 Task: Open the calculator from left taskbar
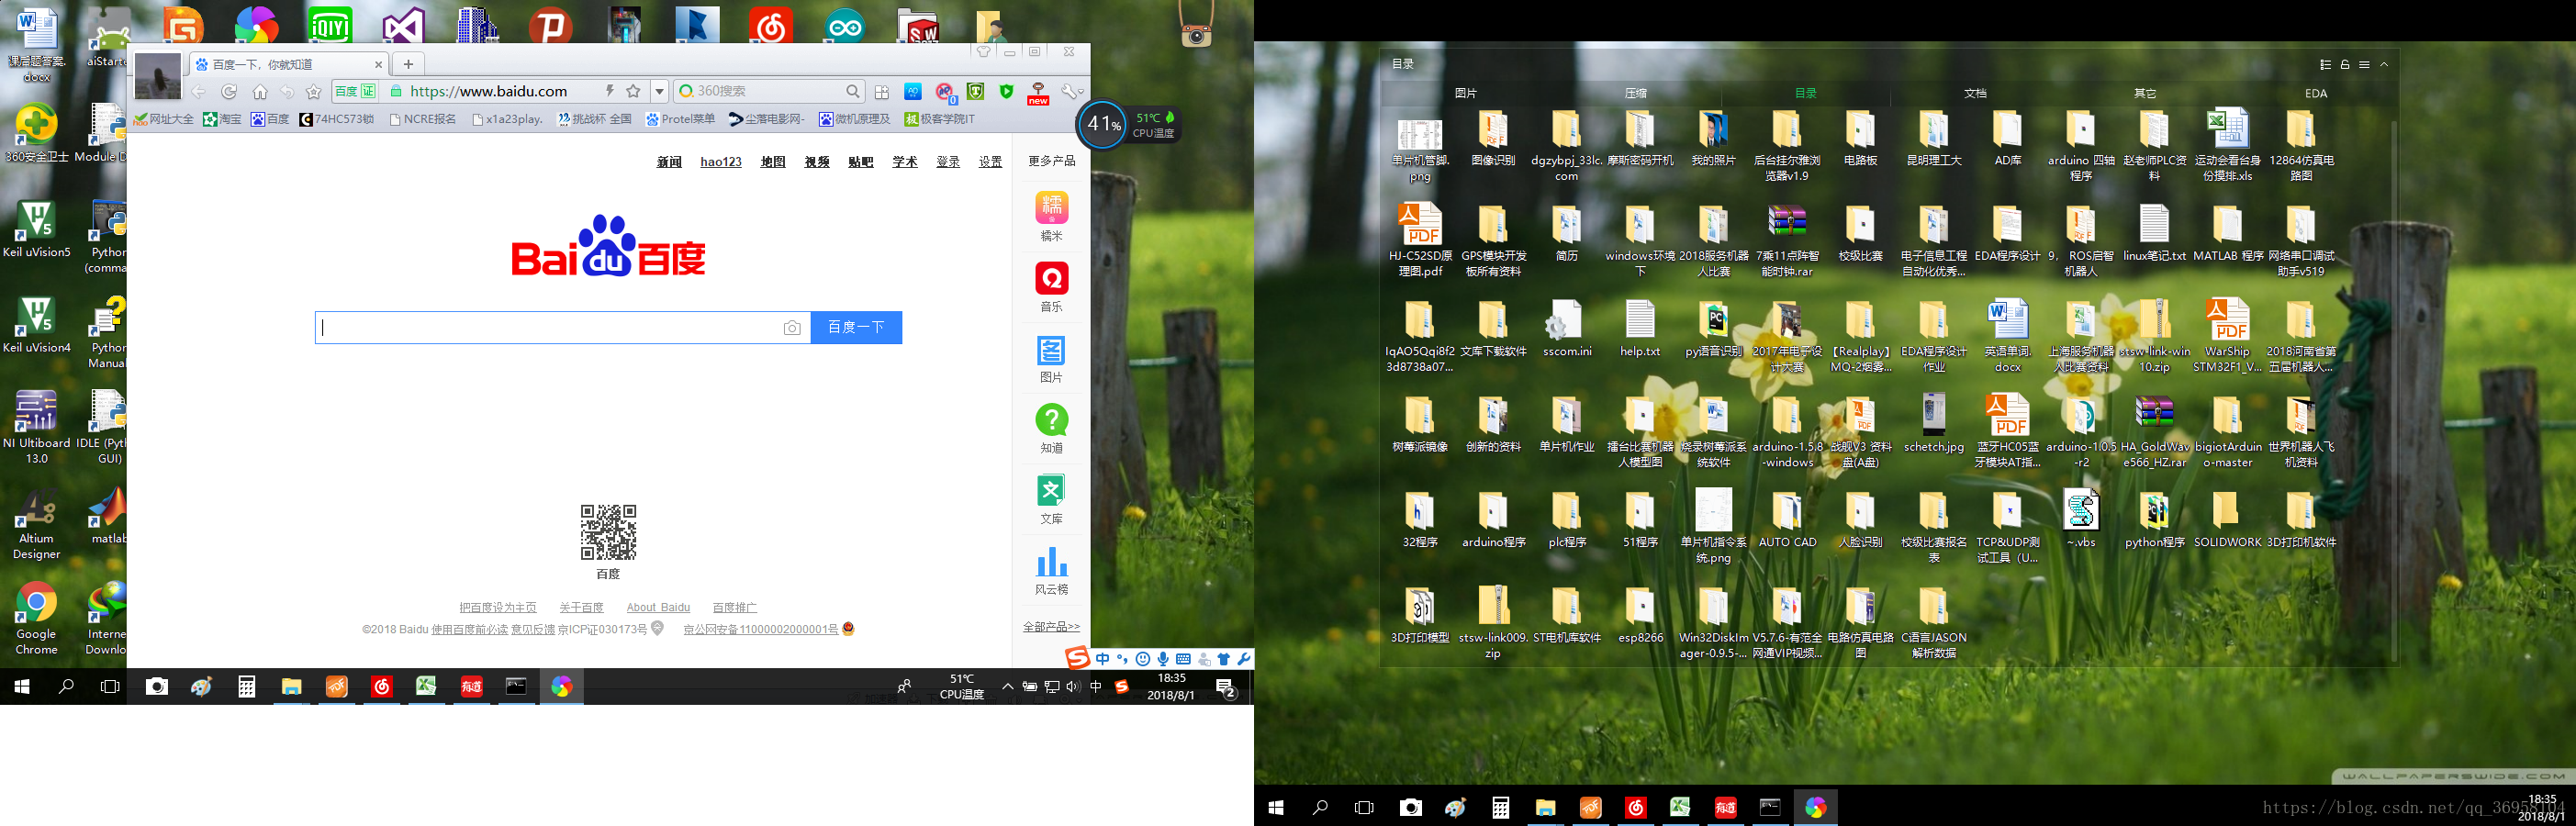(x=247, y=687)
